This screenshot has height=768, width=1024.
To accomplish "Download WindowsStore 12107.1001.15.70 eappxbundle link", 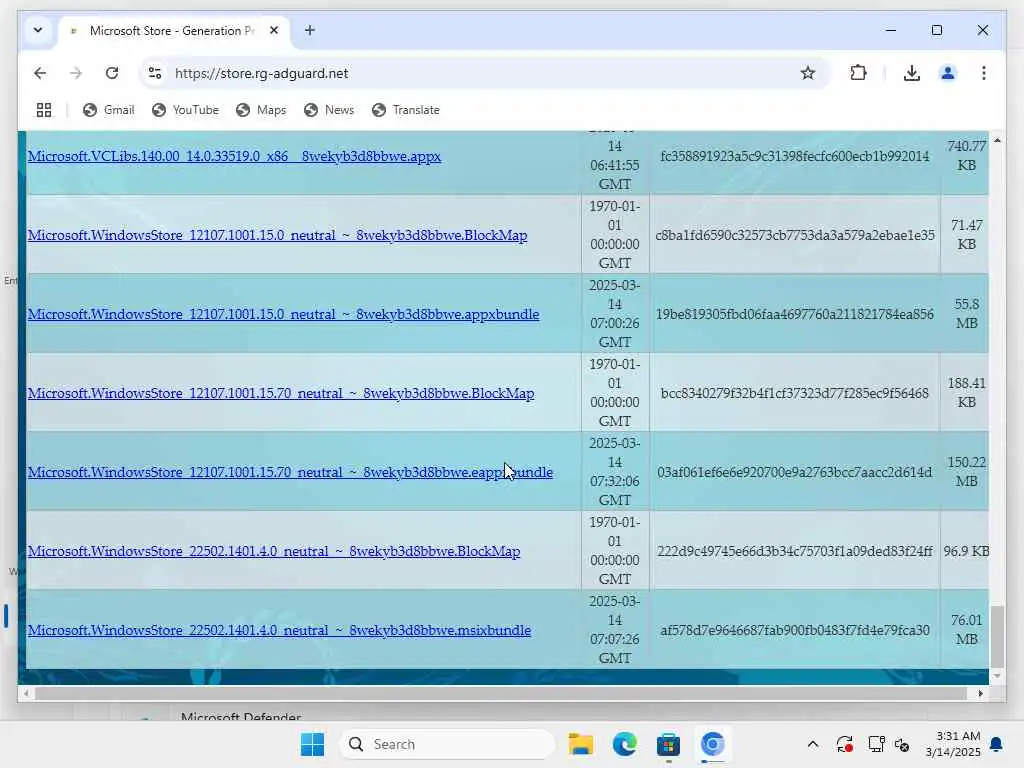I will coord(290,472).
